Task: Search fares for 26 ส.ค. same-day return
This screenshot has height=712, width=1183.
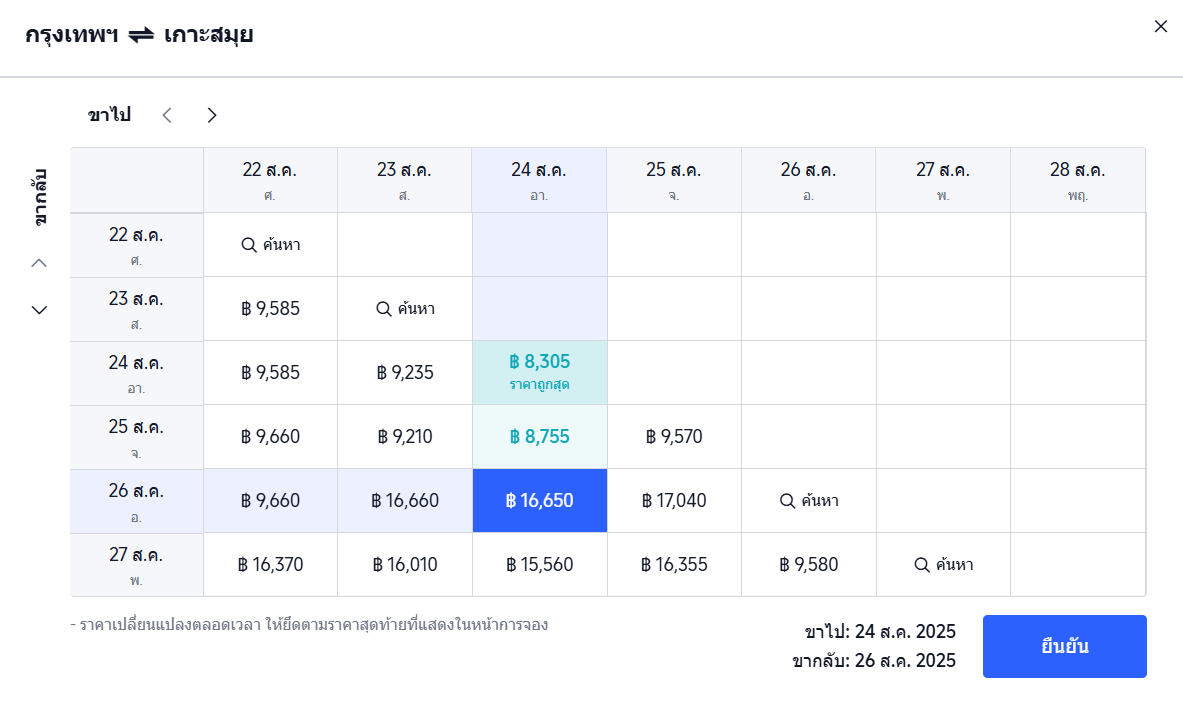Action: pos(809,500)
